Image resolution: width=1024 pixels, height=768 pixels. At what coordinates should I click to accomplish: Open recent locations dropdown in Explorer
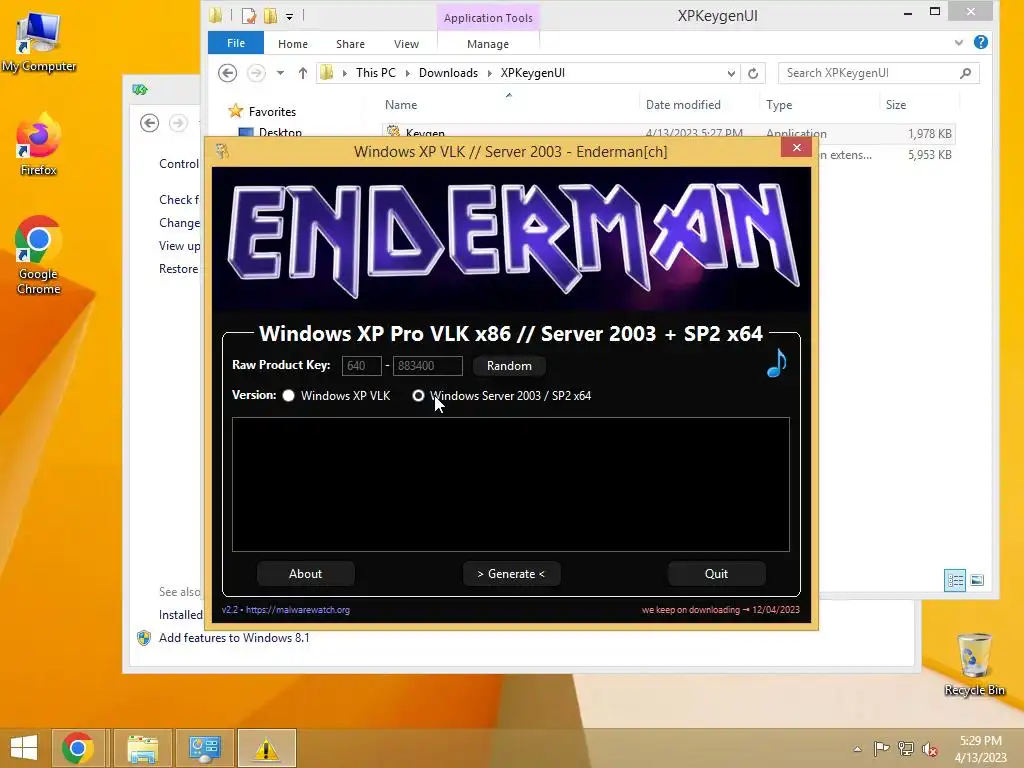(x=280, y=72)
